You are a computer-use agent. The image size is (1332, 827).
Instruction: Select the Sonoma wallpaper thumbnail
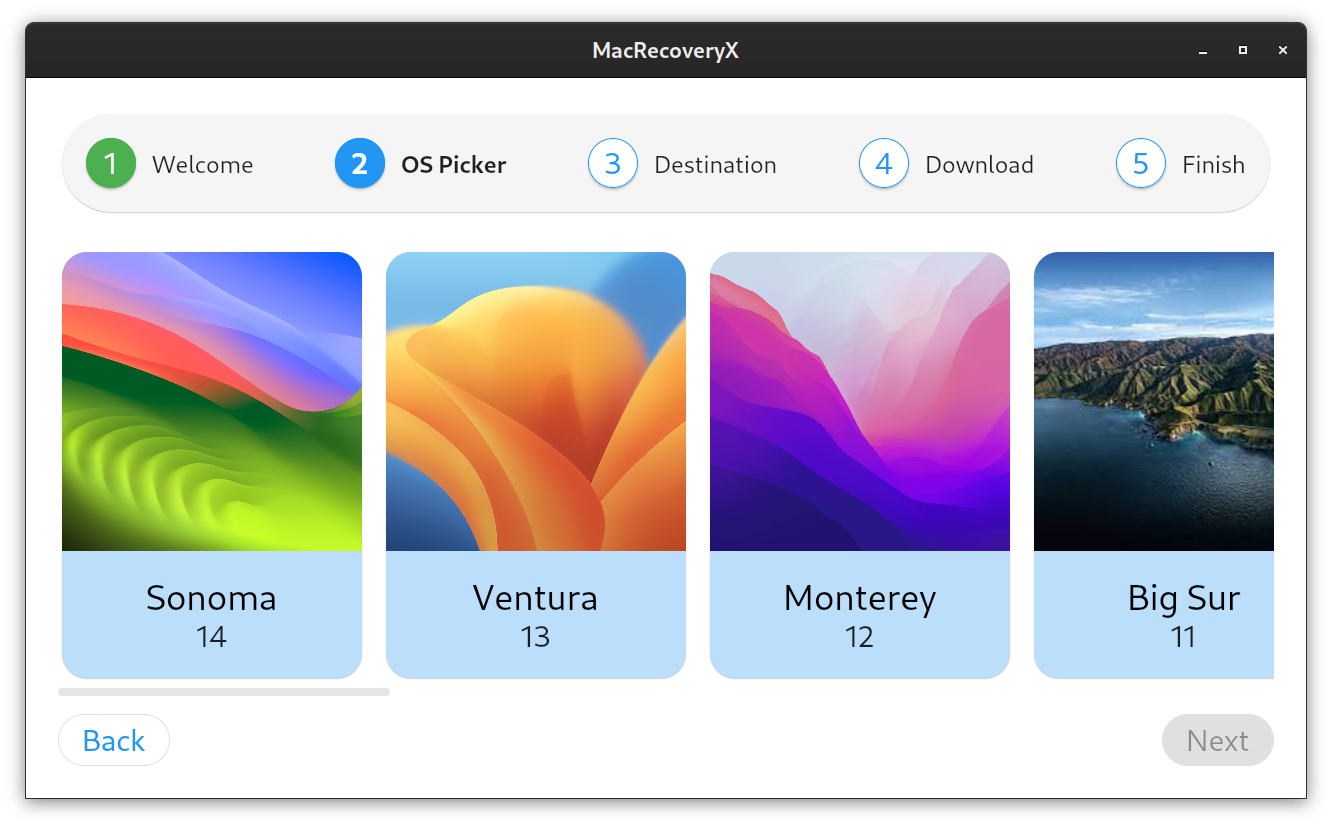(x=212, y=401)
